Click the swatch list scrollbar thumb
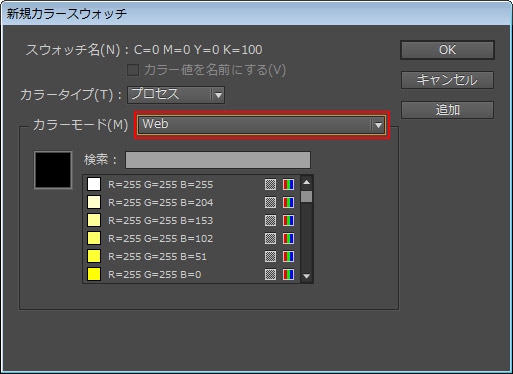 [x=306, y=196]
